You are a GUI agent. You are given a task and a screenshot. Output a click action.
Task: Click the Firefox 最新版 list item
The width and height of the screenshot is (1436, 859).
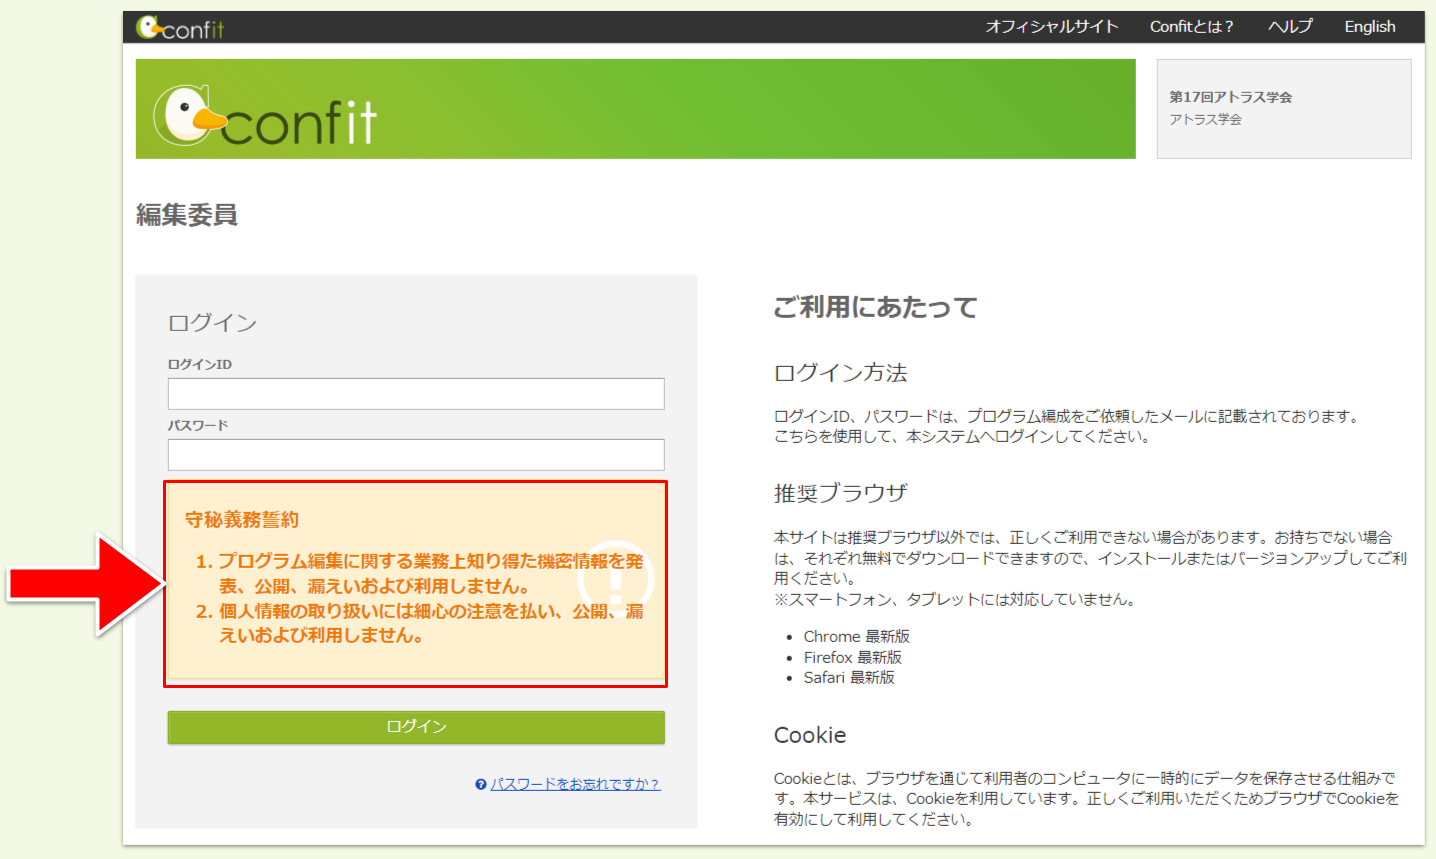(x=852, y=658)
